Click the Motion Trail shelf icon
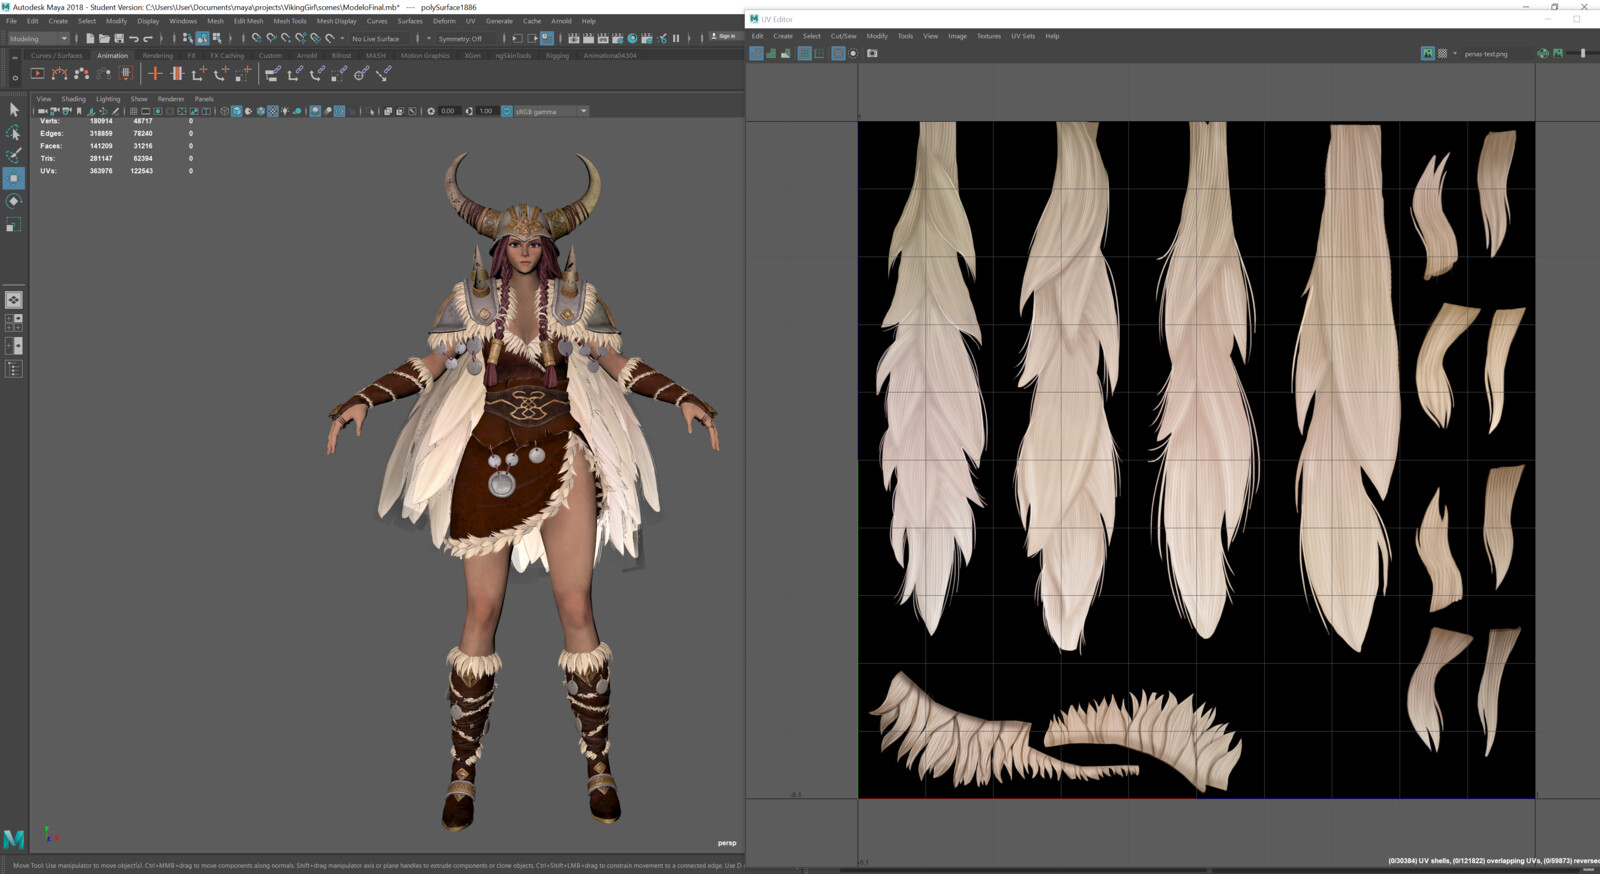 [x=60, y=73]
